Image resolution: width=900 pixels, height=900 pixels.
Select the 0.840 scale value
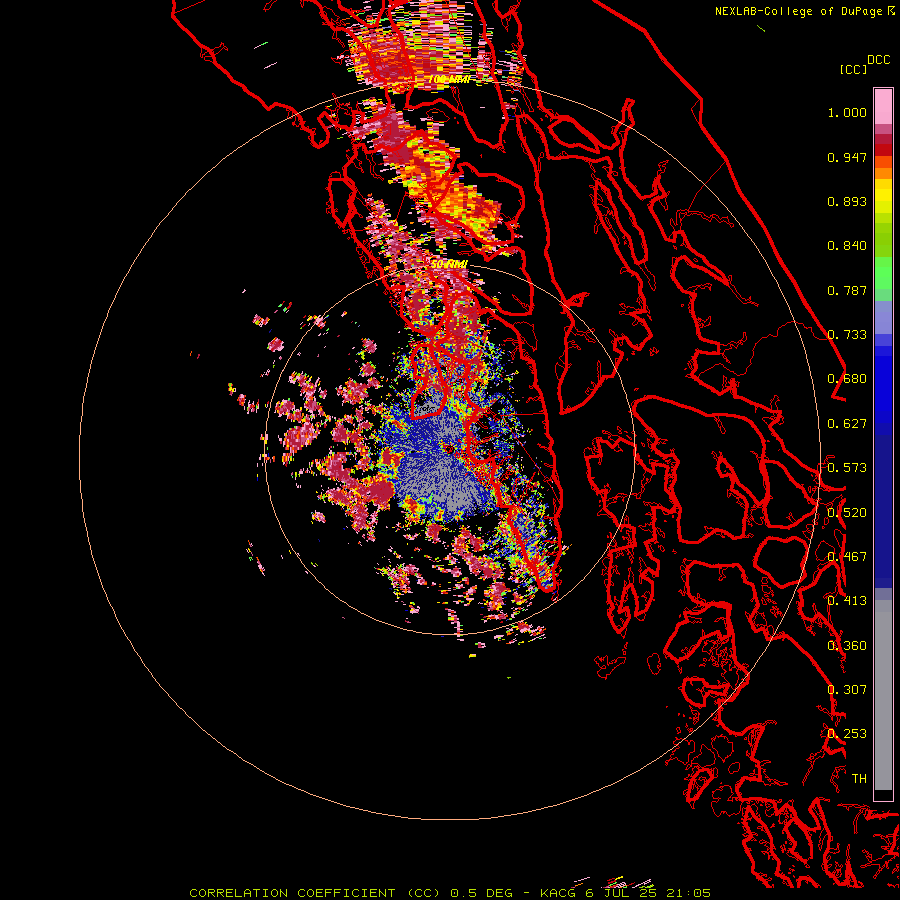click(847, 246)
